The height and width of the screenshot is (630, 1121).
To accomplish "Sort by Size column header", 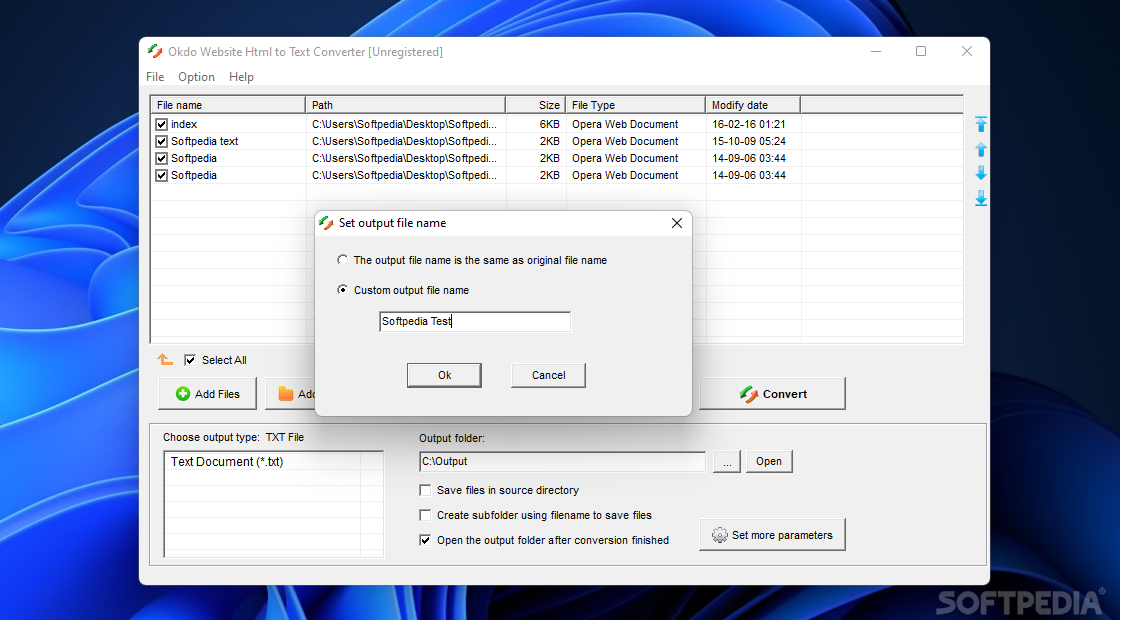I will (535, 105).
